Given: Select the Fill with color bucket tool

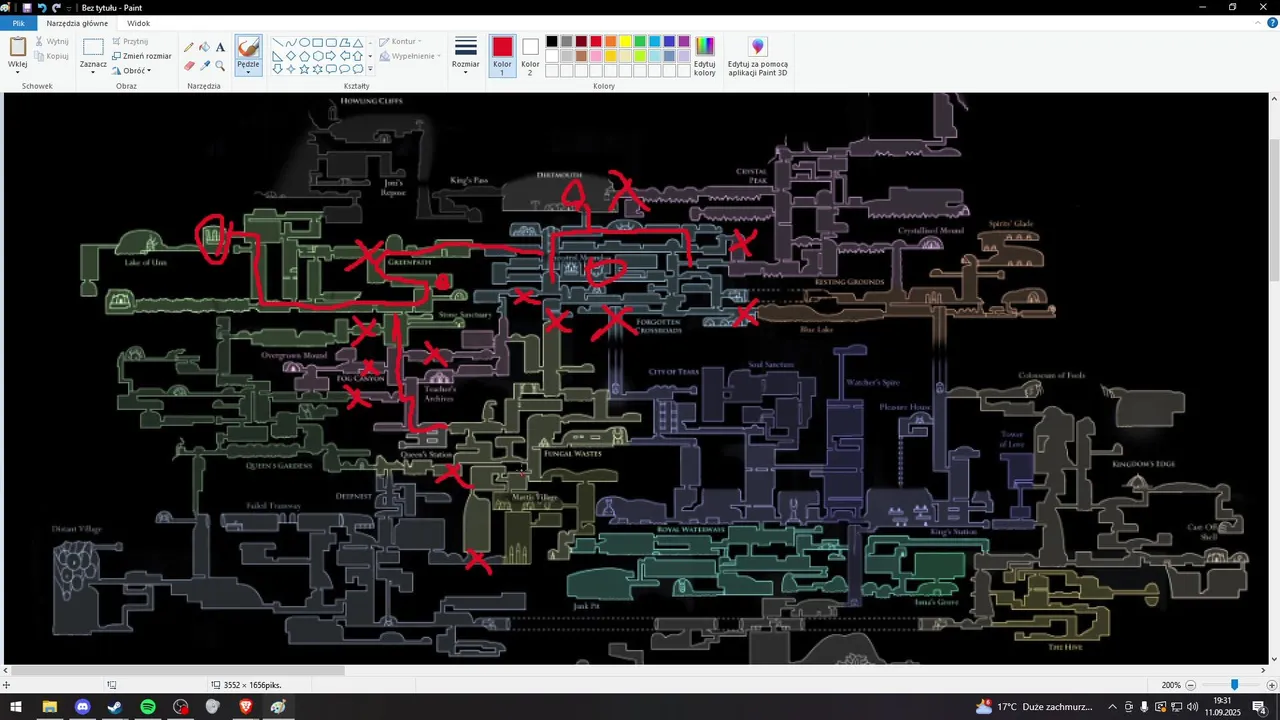Looking at the screenshot, I should (205, 47).
